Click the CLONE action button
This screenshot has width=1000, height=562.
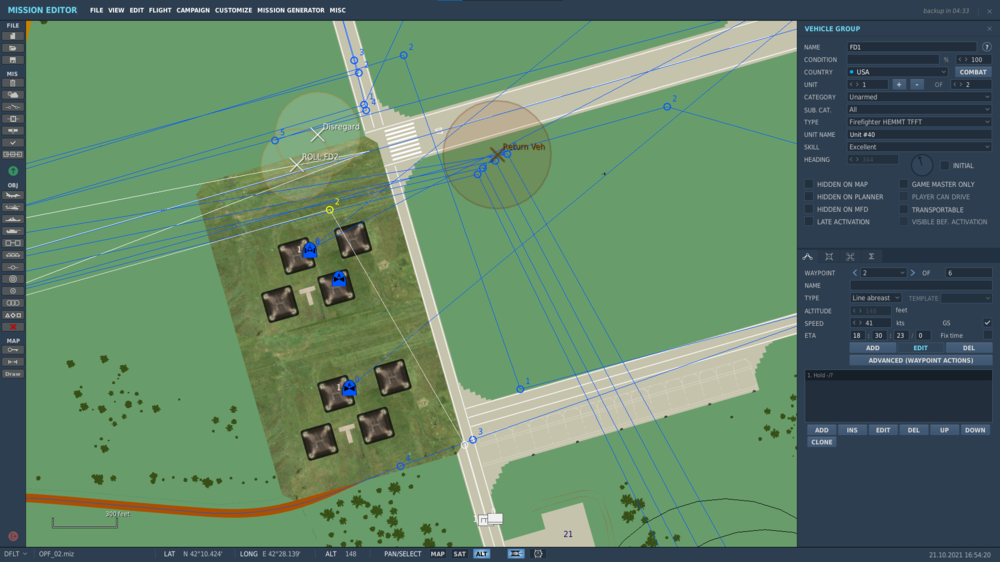[x=821, y=442]
